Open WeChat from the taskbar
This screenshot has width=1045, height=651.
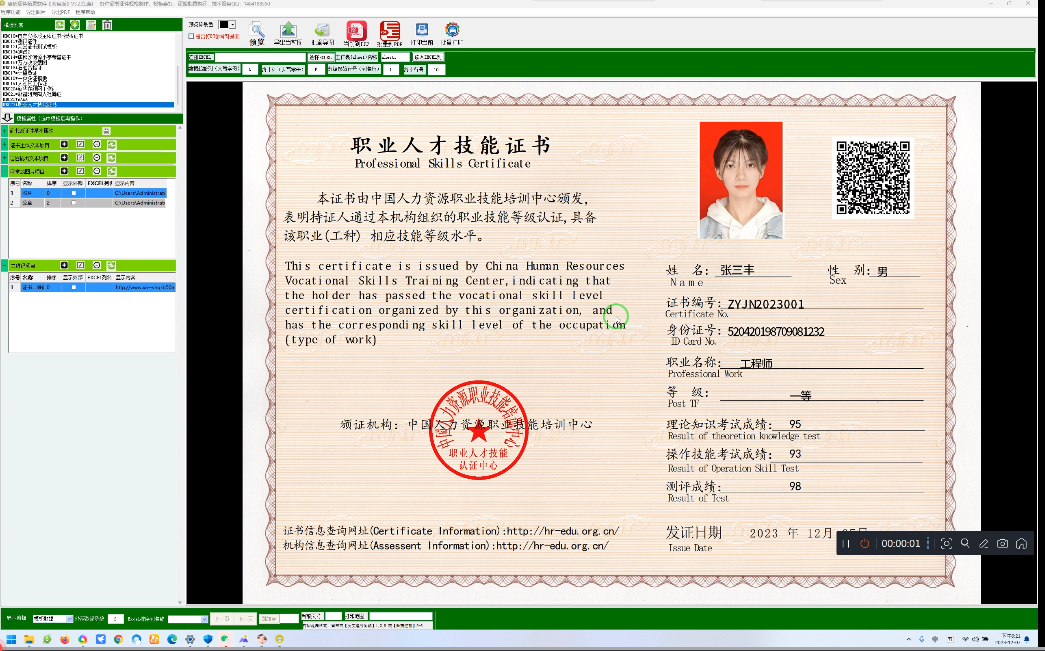click(225, 639)
